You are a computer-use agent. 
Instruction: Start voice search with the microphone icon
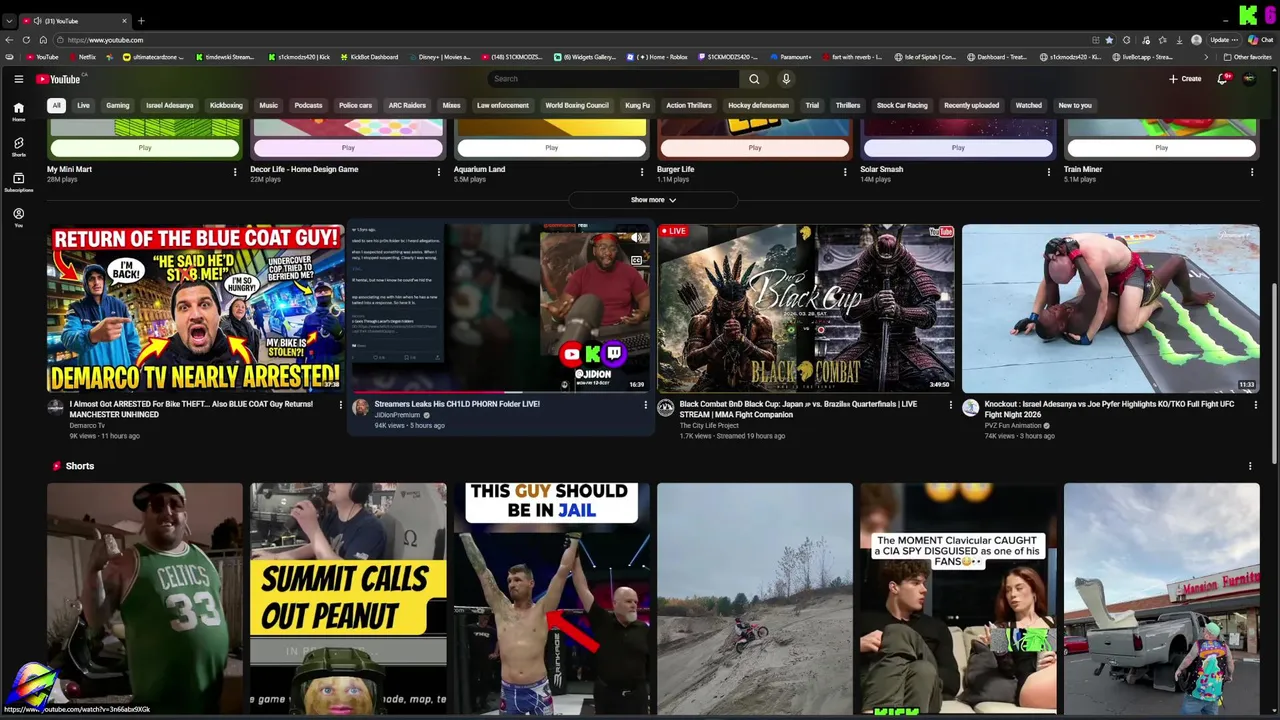(786, 79)
